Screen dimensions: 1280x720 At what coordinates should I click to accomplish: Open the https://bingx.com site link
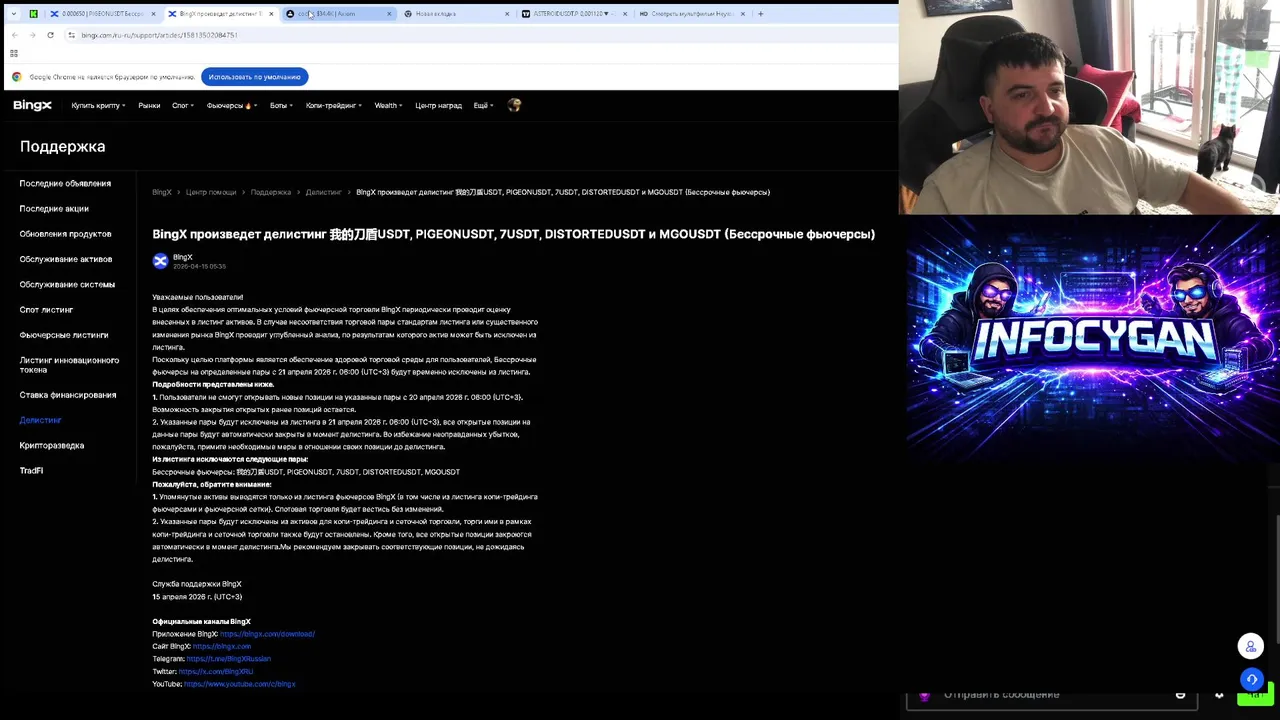click(x=222, y=646)
